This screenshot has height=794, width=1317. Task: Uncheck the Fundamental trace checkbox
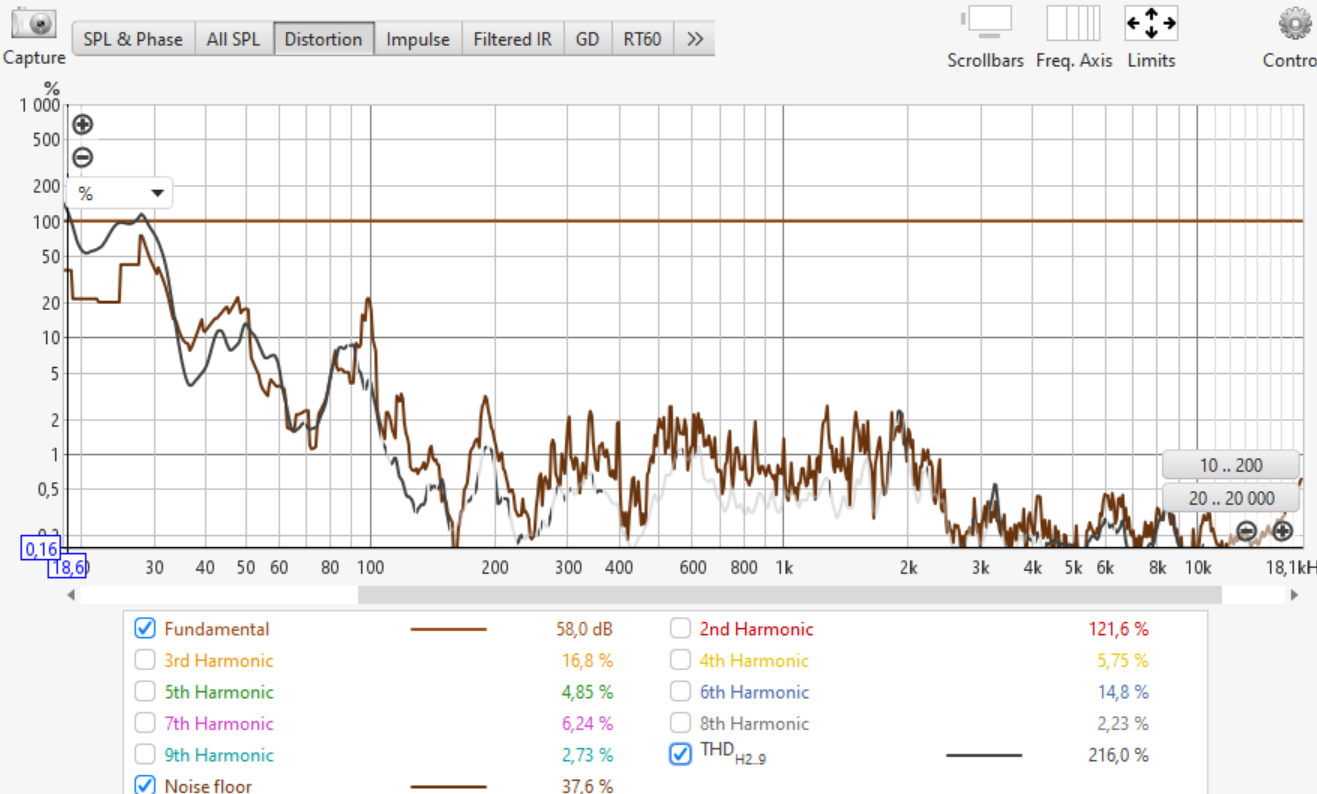pos(145,629)
